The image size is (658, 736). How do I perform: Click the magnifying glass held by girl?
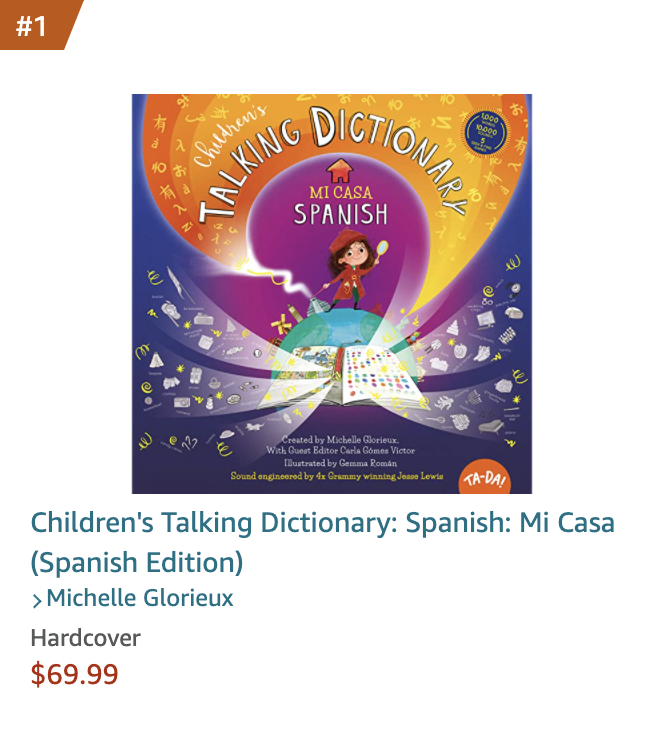click(x=383, y=249)
